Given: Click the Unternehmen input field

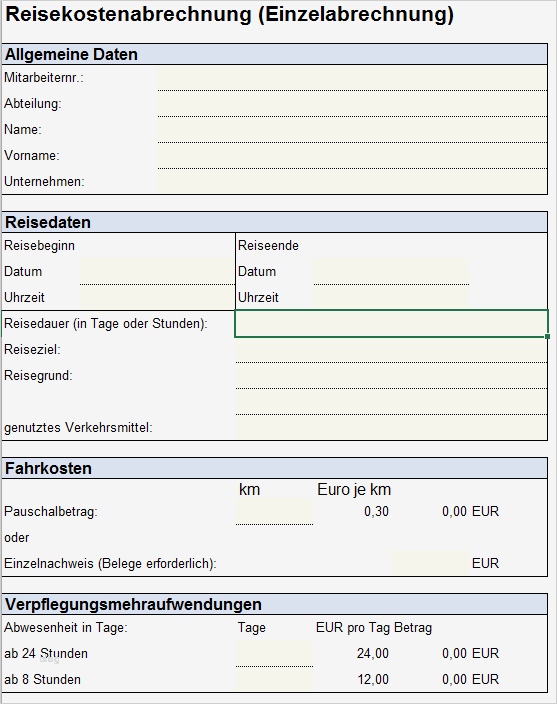Looking at the screenshot, I should pyautogui.click(x=352, y=181).
